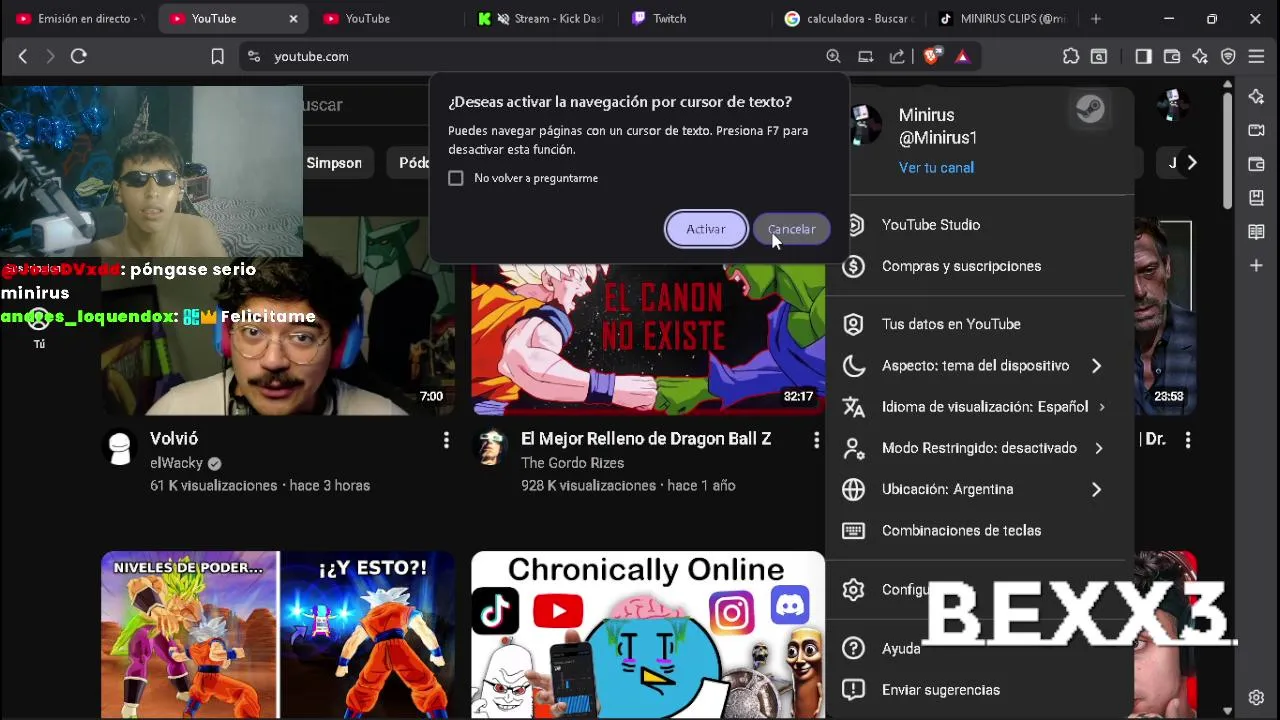Click the Steam icon in account panel
Image resolution: width=1280 pixels, height=720 pixels.
[x=1090, y=109]
